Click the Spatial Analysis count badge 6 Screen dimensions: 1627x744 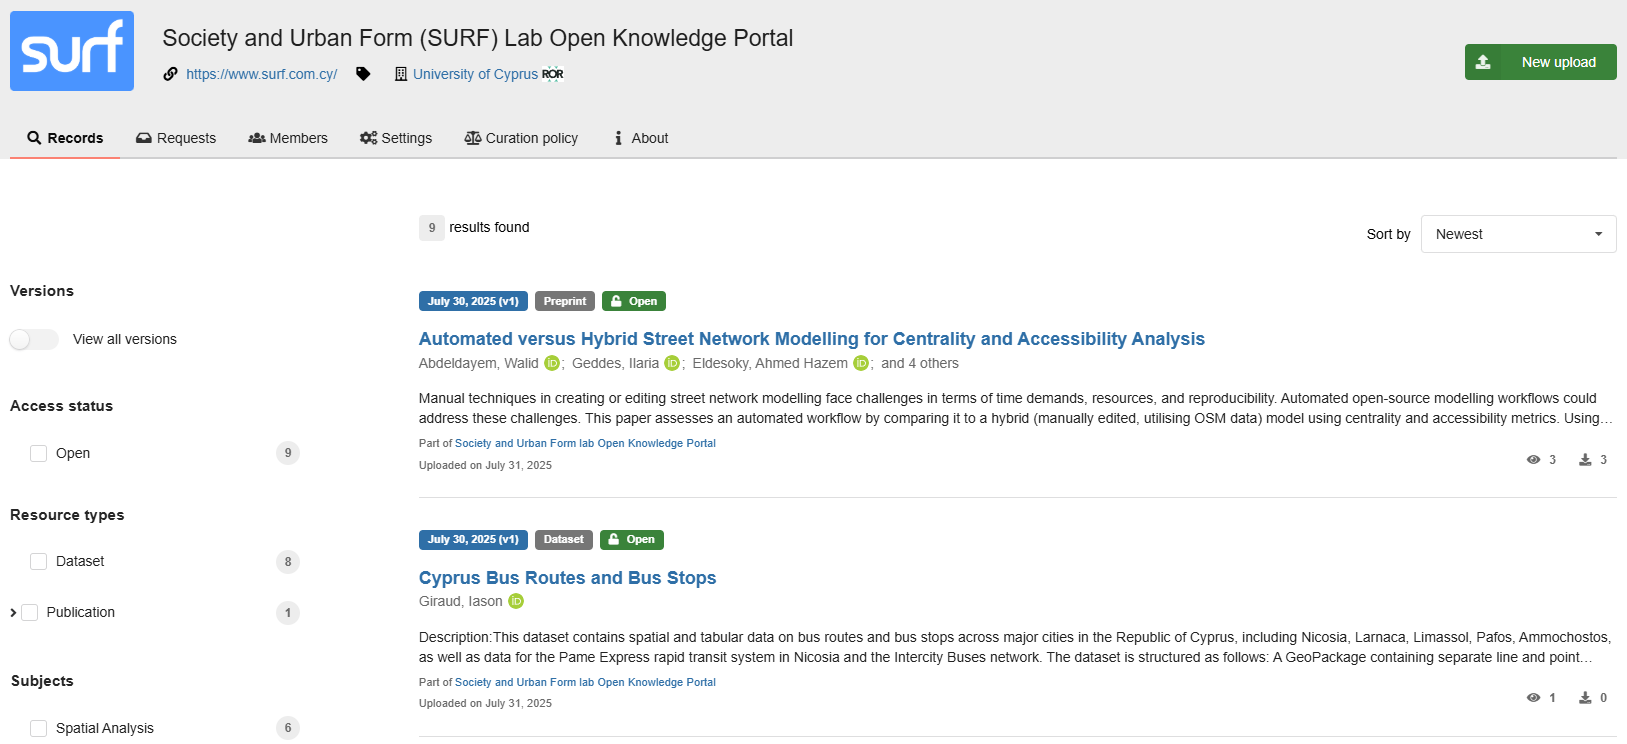click(288, 728)
